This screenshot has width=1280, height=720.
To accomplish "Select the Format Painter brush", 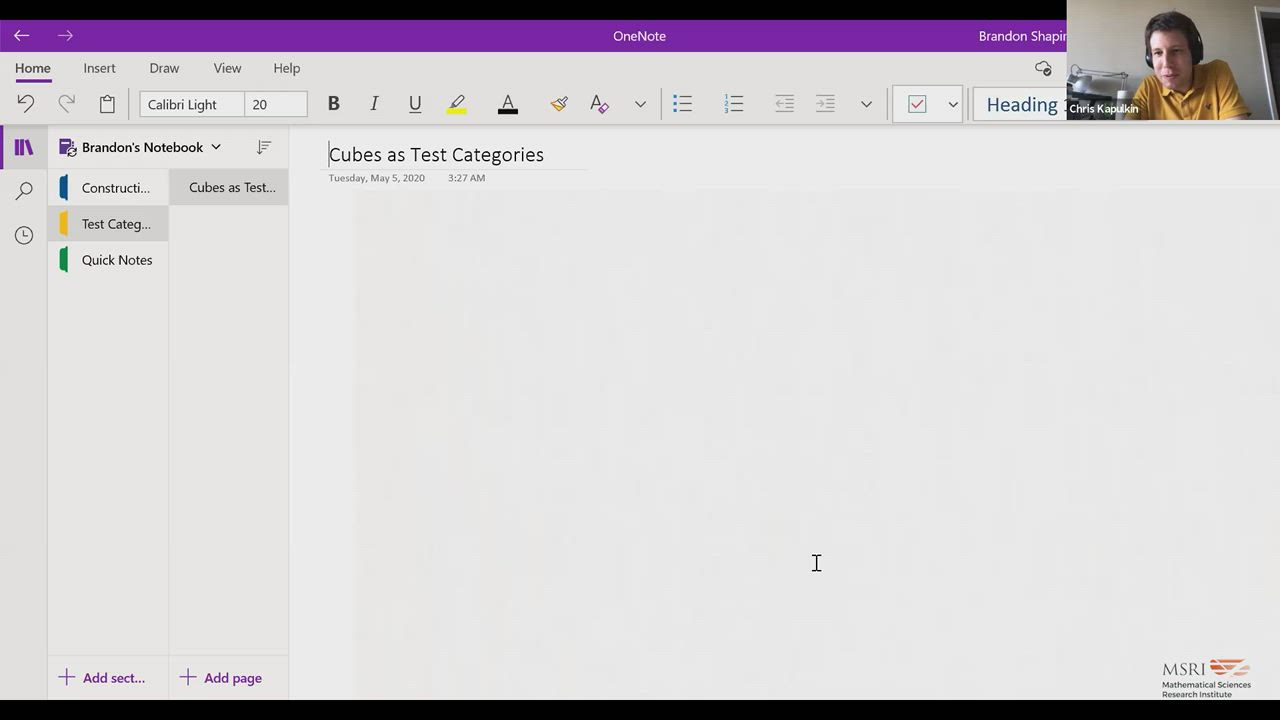I will pos(559,104).
